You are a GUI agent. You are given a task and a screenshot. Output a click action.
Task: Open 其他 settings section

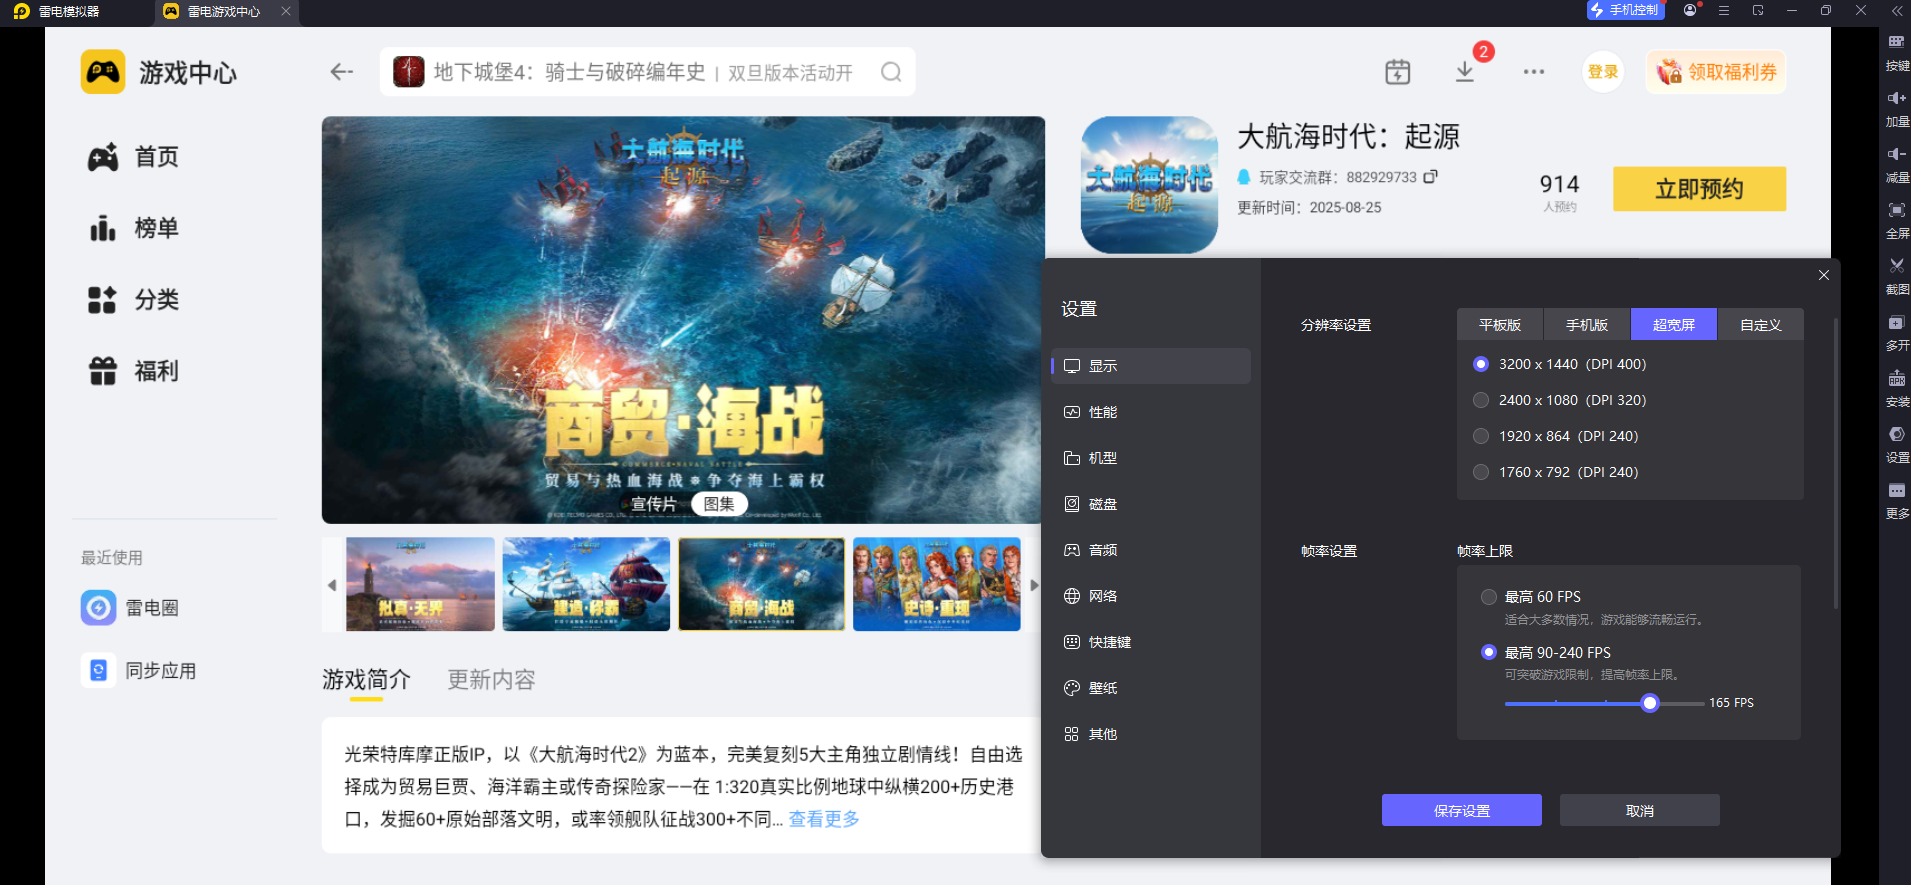click(x=1151, y=734)
